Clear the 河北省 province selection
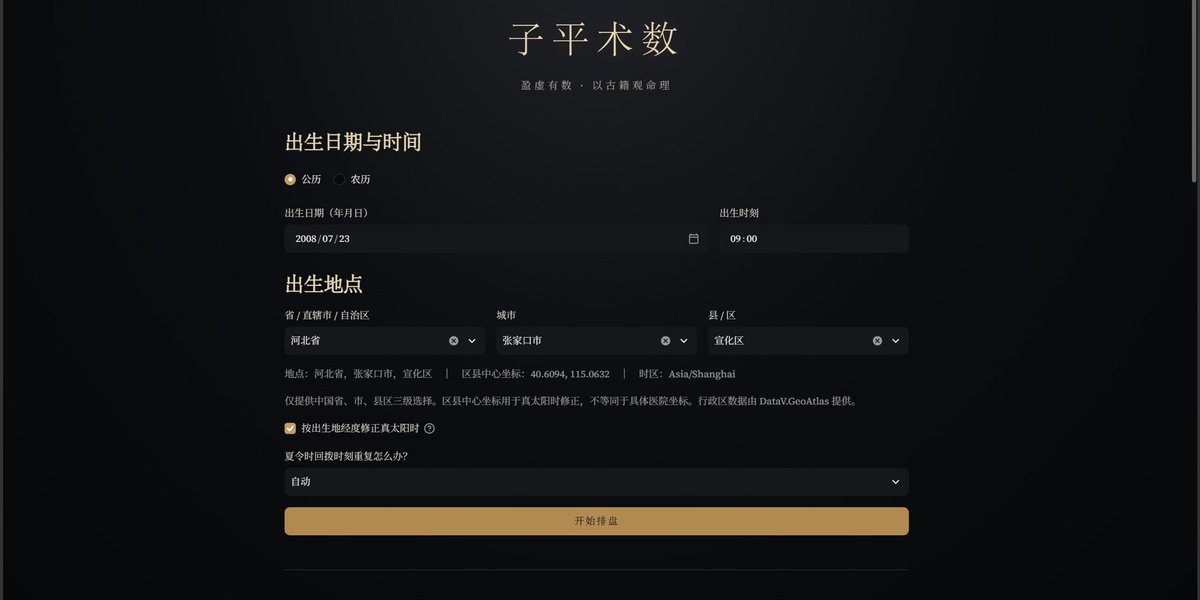 [x=453, y=341]
